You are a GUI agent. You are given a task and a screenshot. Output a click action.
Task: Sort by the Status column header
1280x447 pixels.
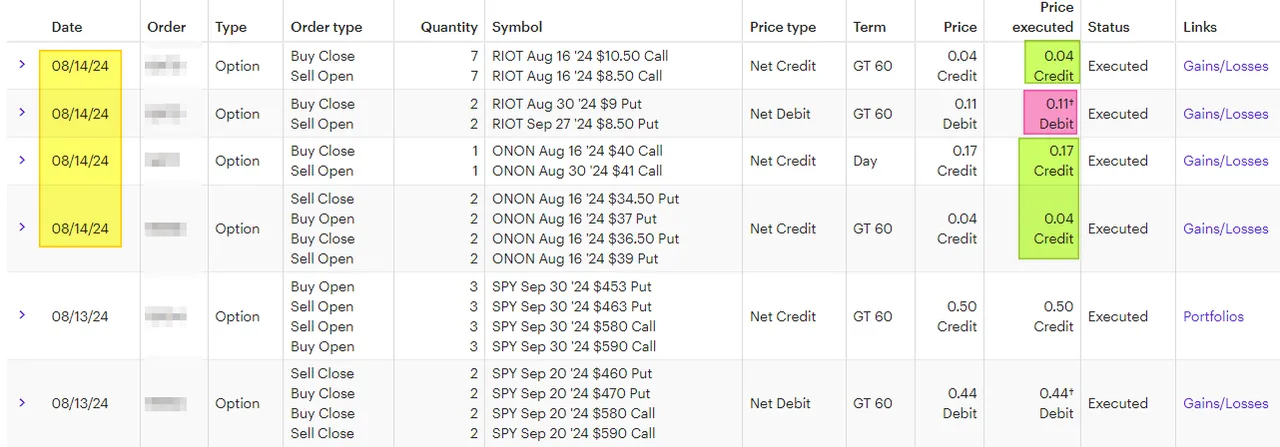tap(1109, 27)
